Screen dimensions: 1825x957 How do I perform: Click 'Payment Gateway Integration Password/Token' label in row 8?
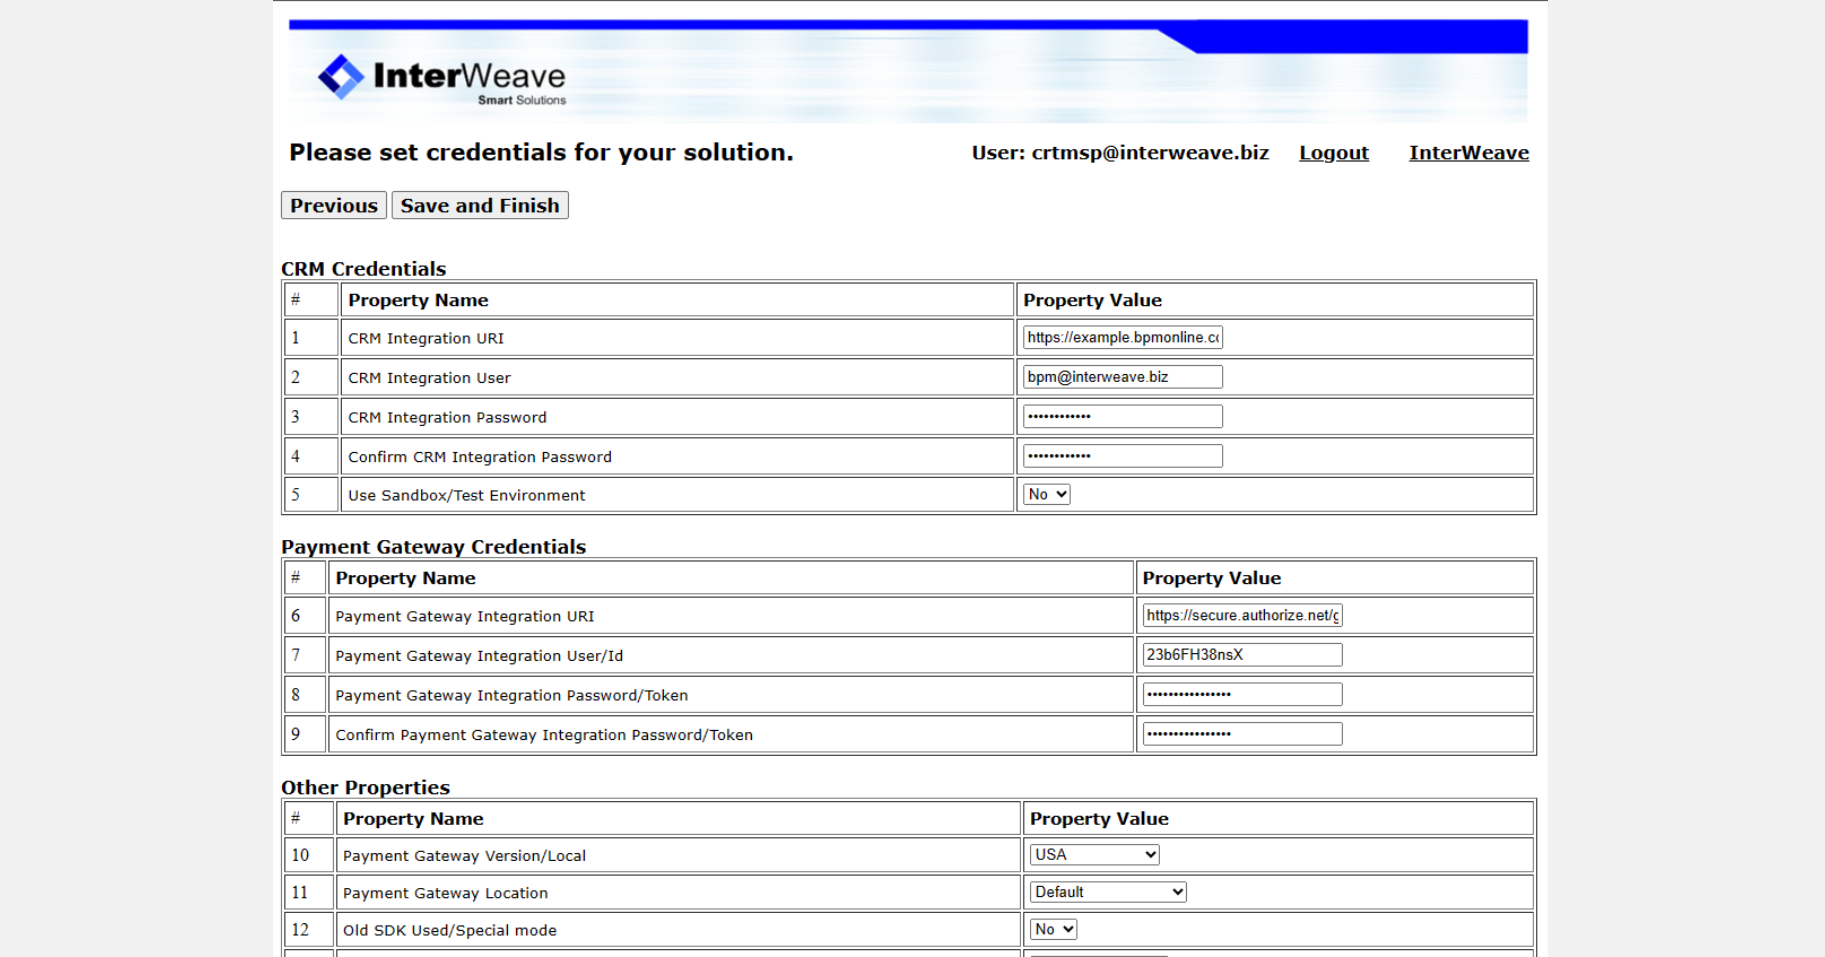(511, 695)
